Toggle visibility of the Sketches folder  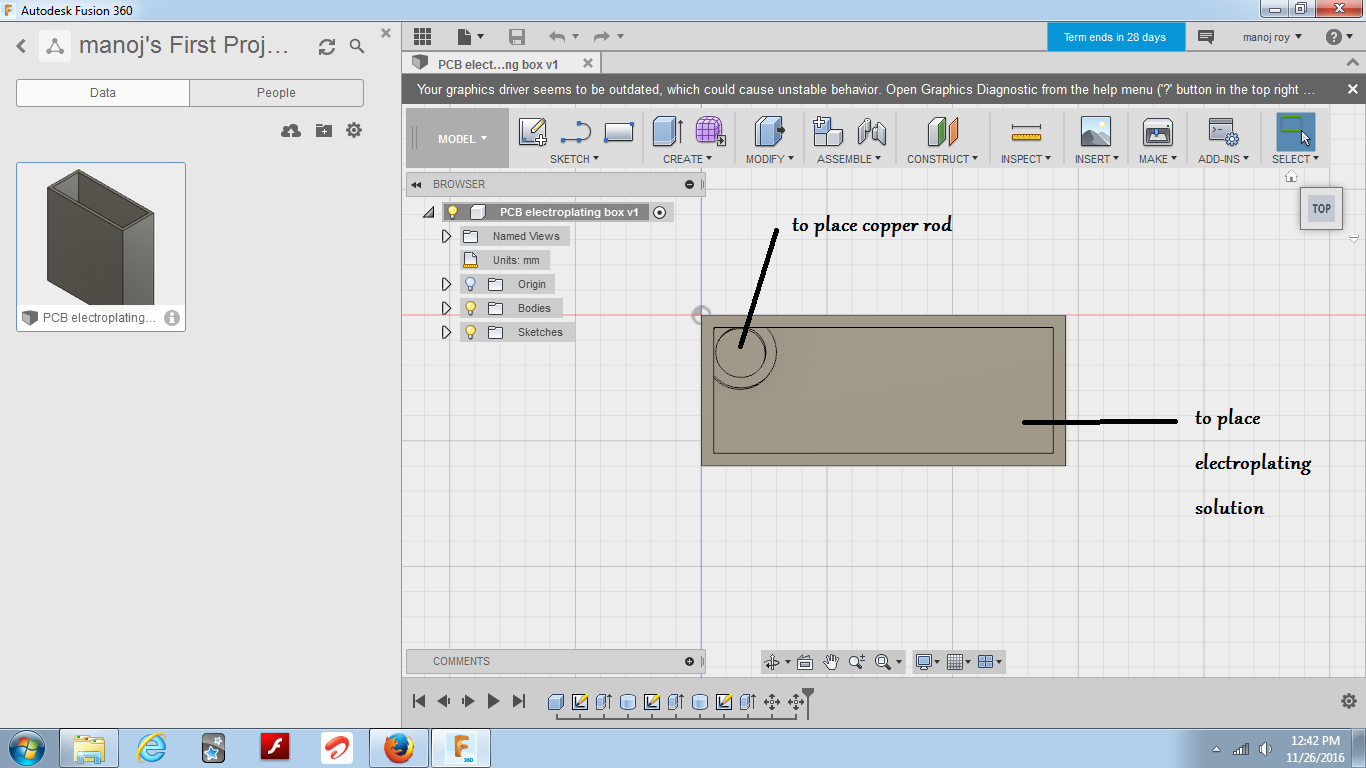469,331
